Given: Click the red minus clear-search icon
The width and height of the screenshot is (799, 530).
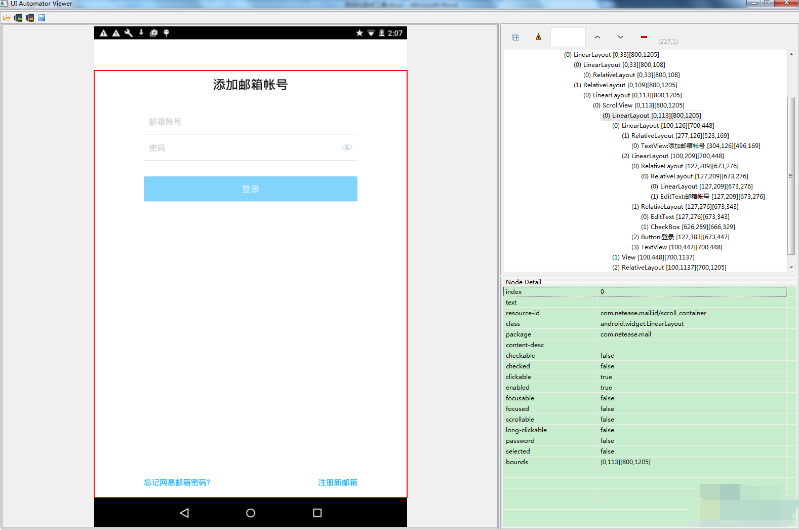Looking at the screenshot, I should coord(644,37).
